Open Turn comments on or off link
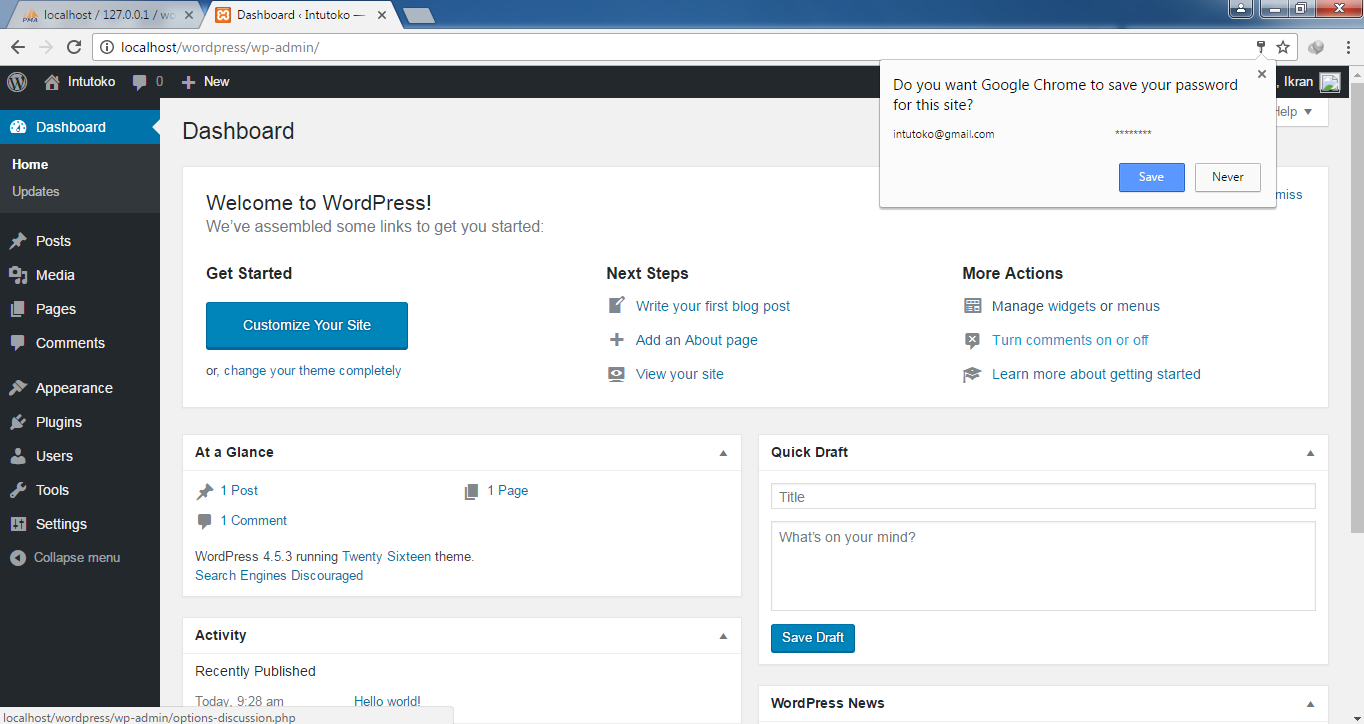1364x724 pixels. pos(1070,340)
